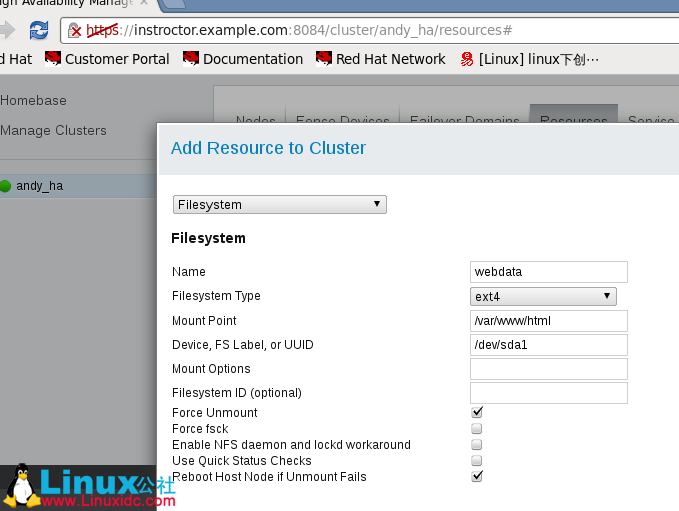Viewport: 679px width, 511px height.
Task: Enable NFS daemon and lockd workaround
Action: tap(477, 445)
